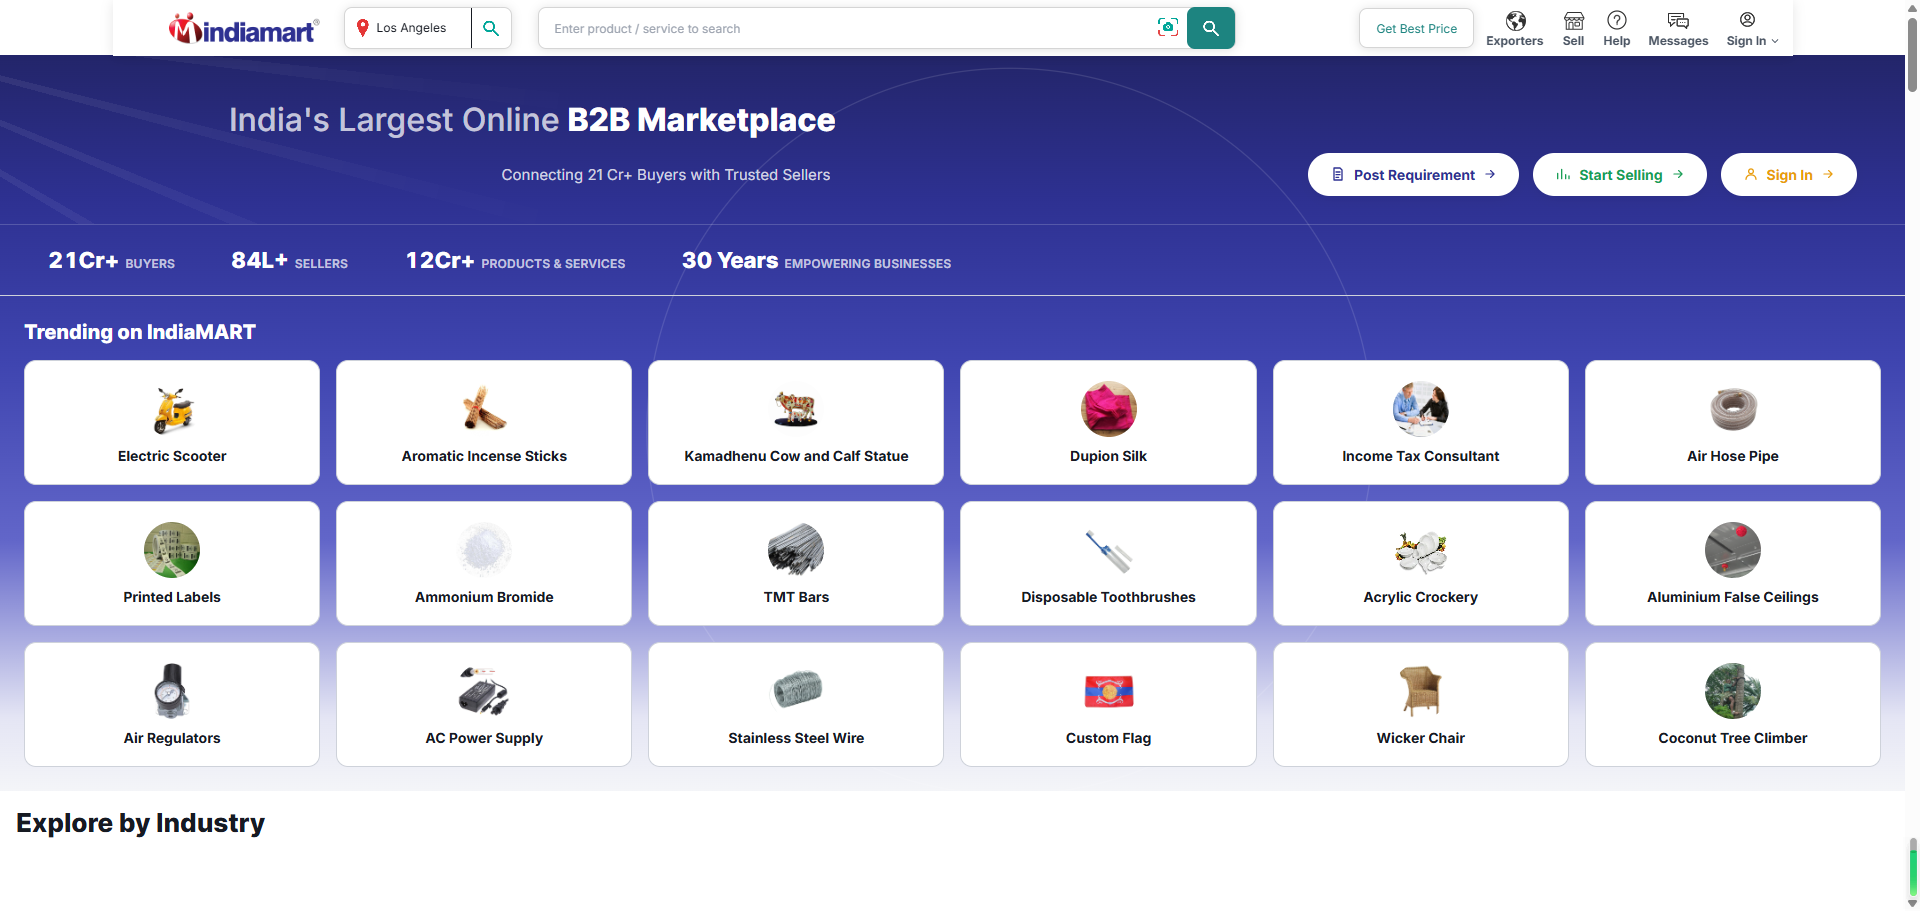Click 'Trending on IndiaMART' heading
This screenshot has height=911, width=1920.
coord(140,332)
